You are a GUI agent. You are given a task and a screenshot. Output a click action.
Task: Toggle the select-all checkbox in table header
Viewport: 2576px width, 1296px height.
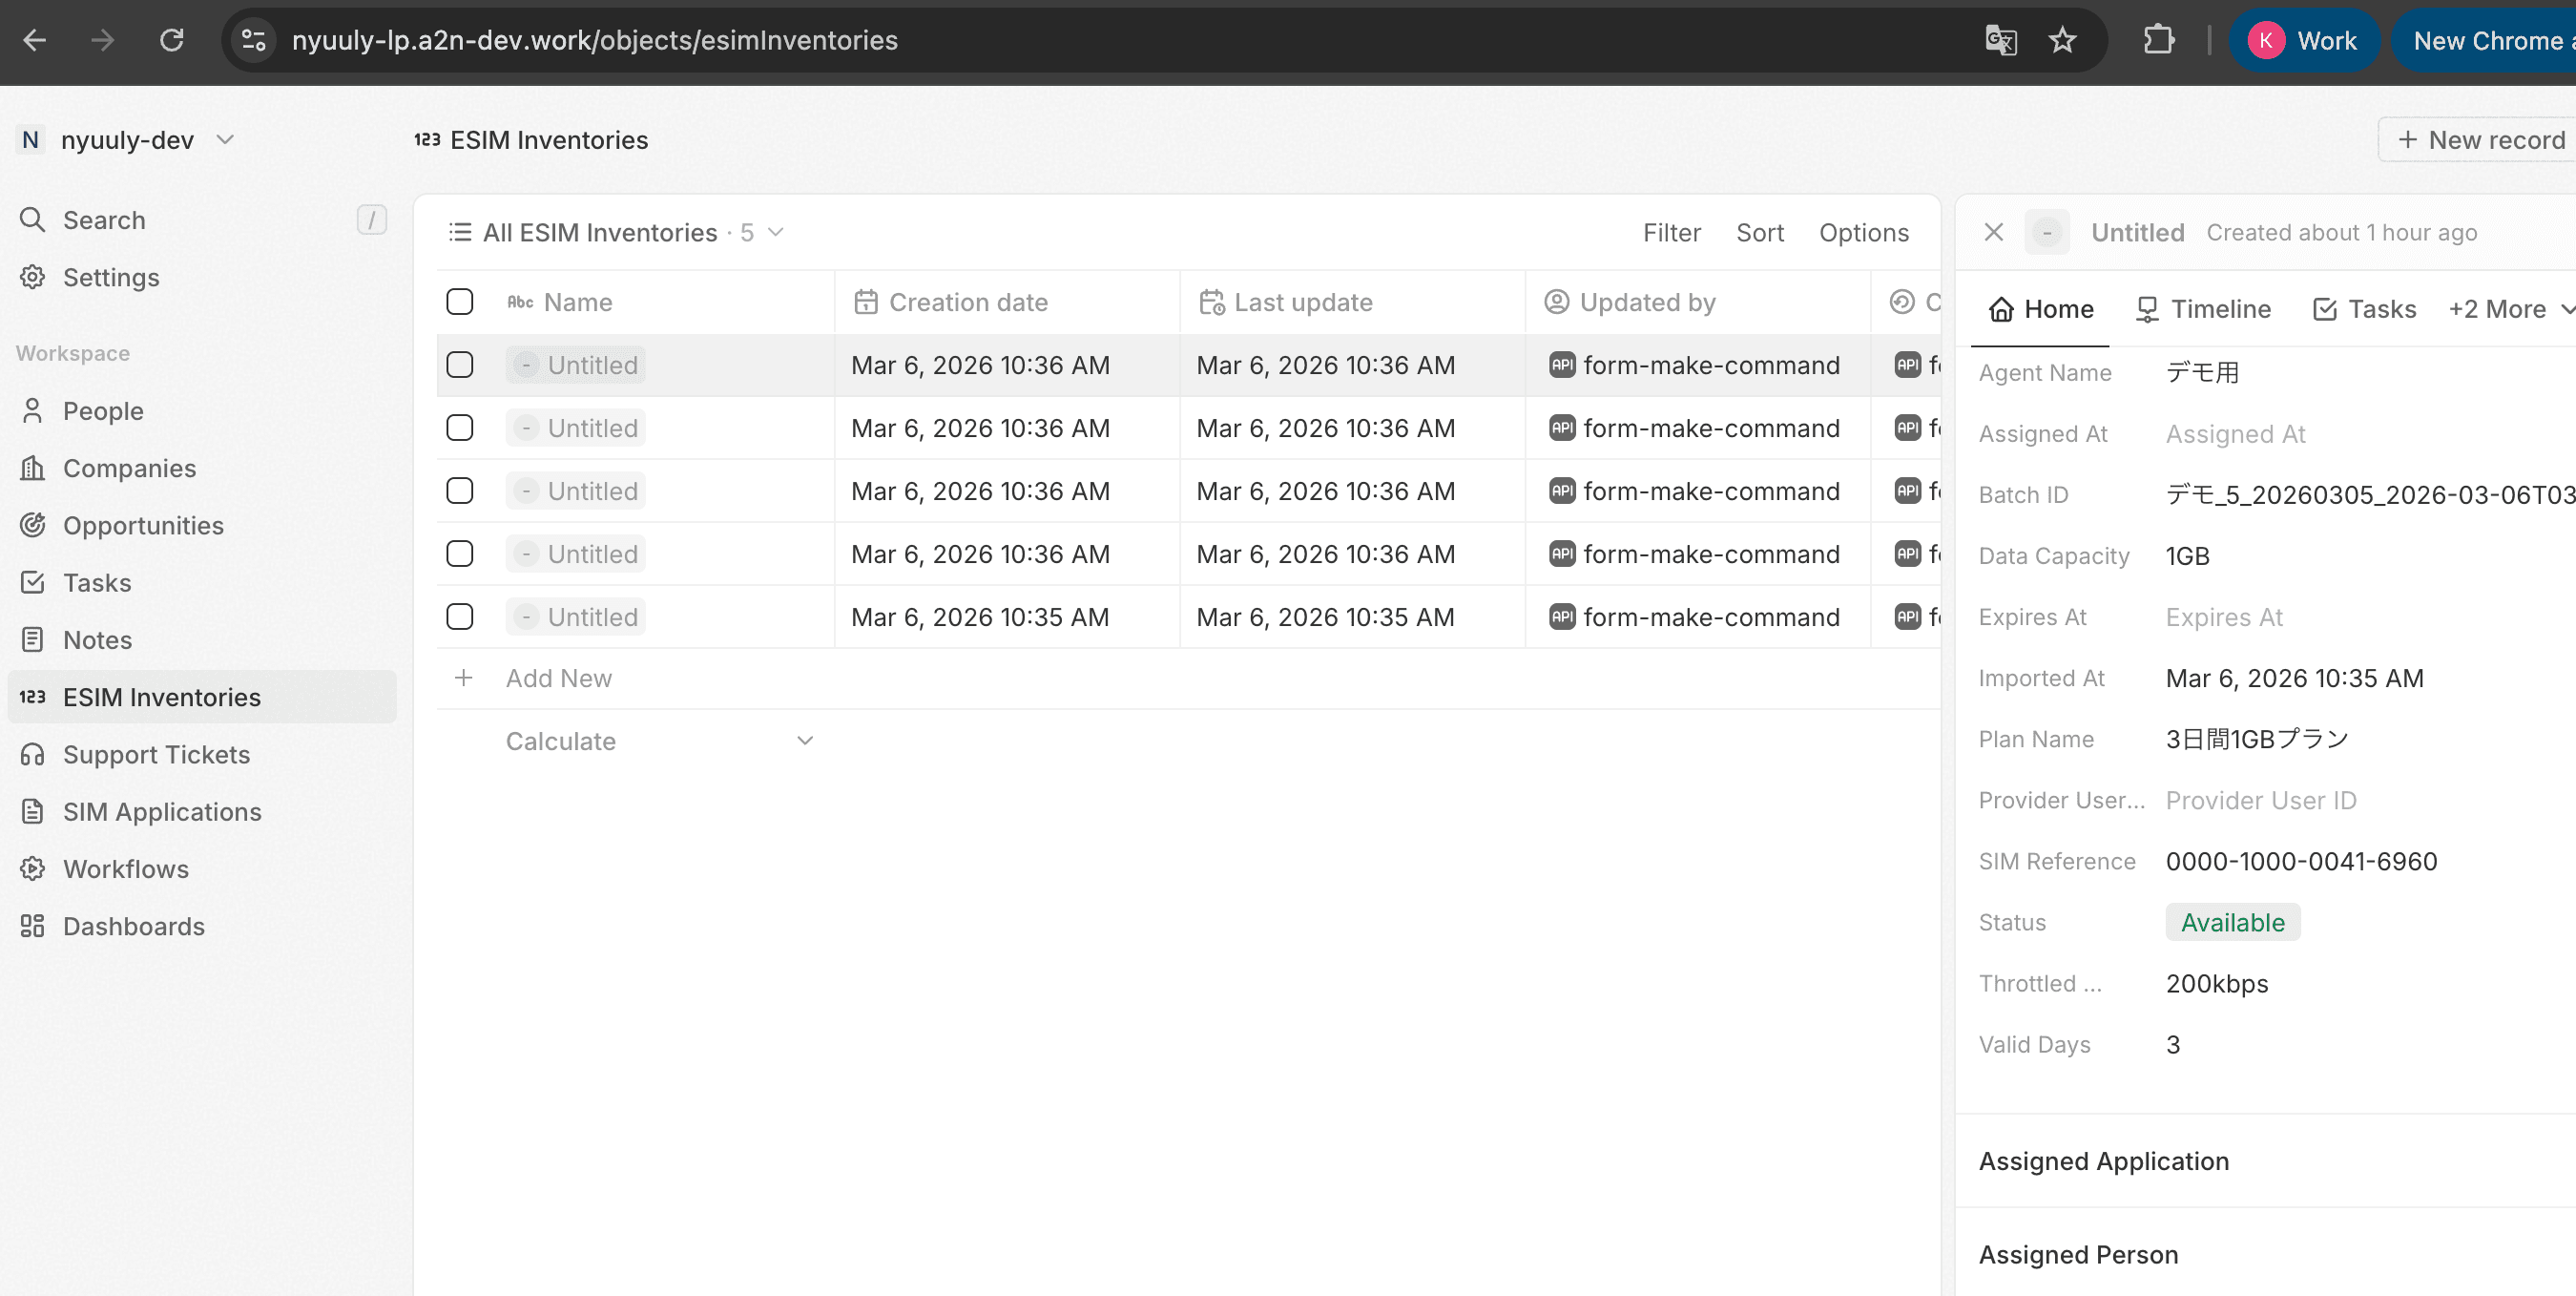tap(460, 301)
